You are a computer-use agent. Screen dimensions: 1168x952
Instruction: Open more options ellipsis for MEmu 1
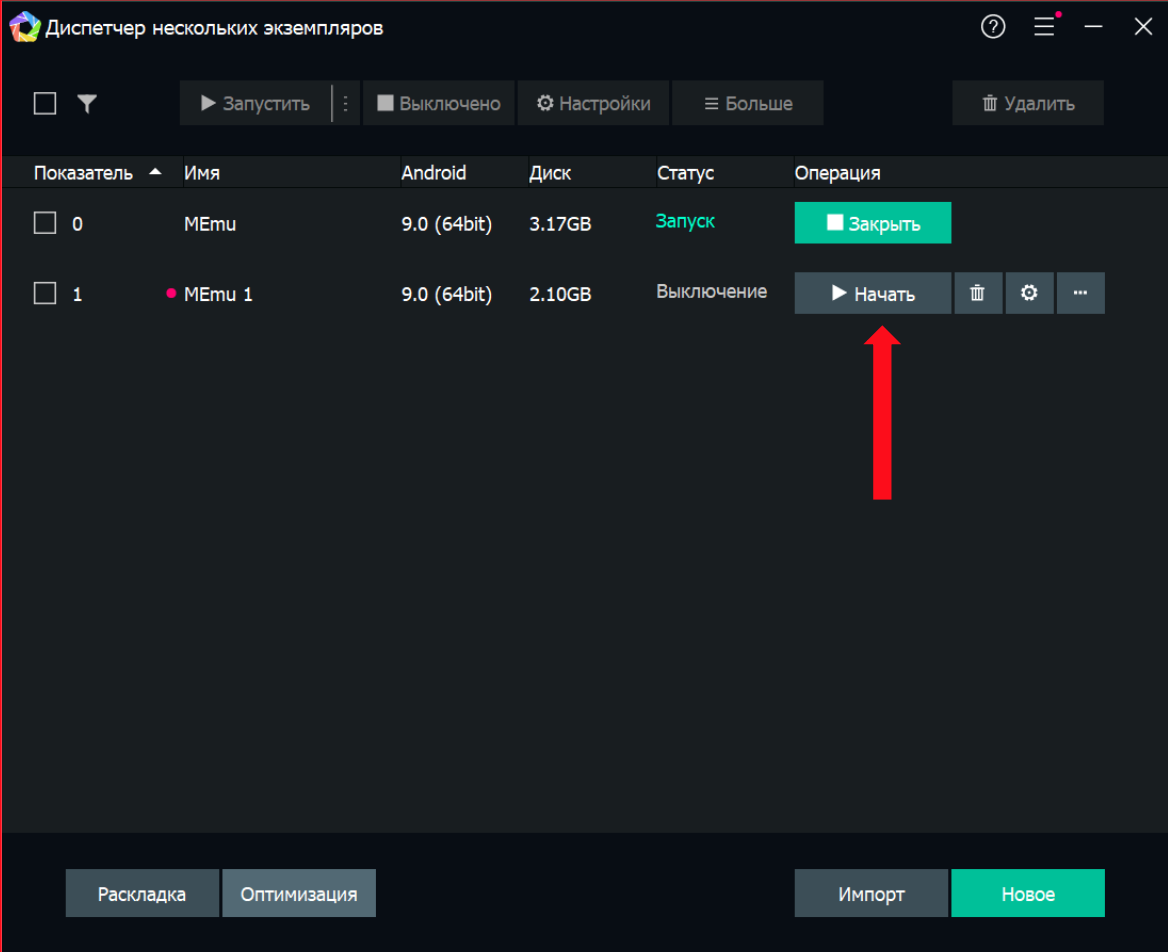click(1080, 294)
